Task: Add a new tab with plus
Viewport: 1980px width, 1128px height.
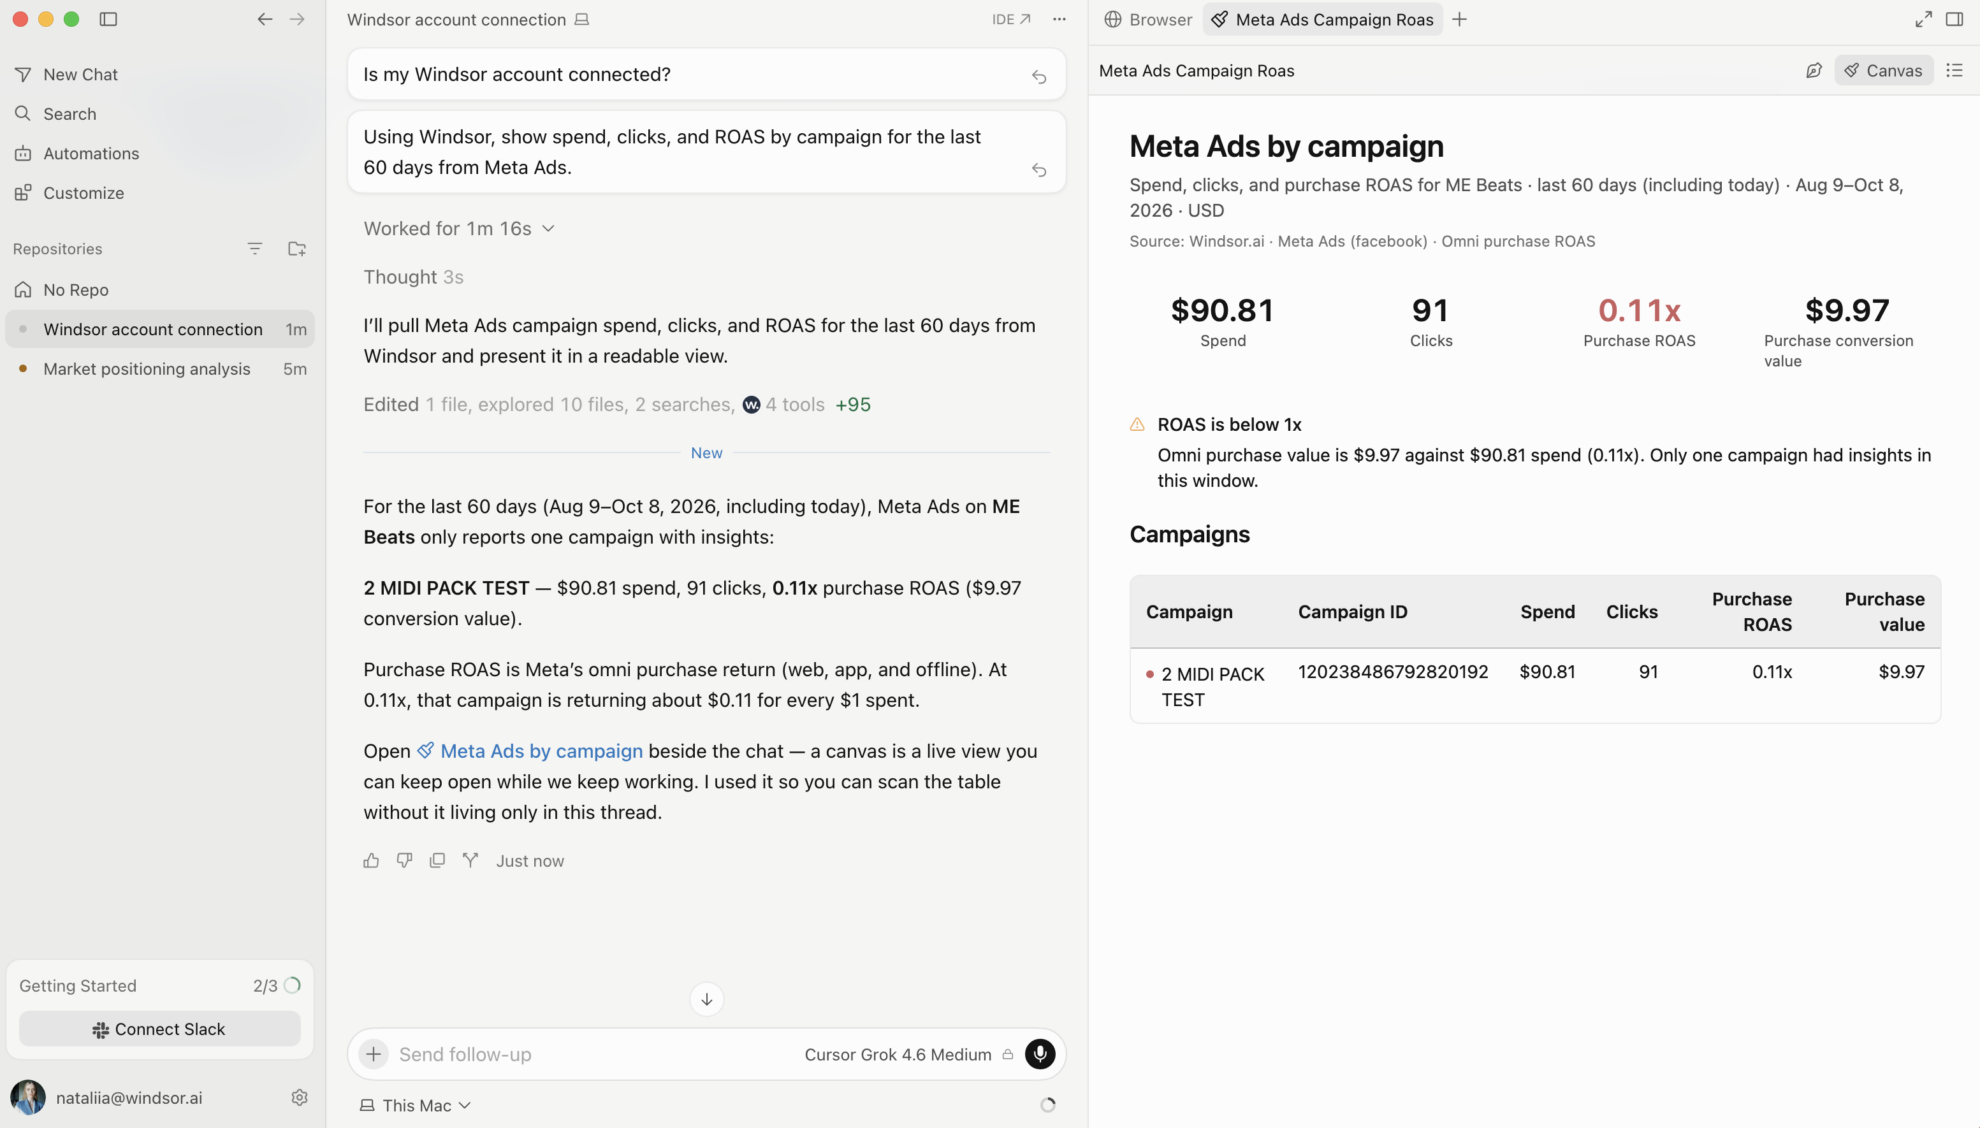Action: coord(1459,19)
